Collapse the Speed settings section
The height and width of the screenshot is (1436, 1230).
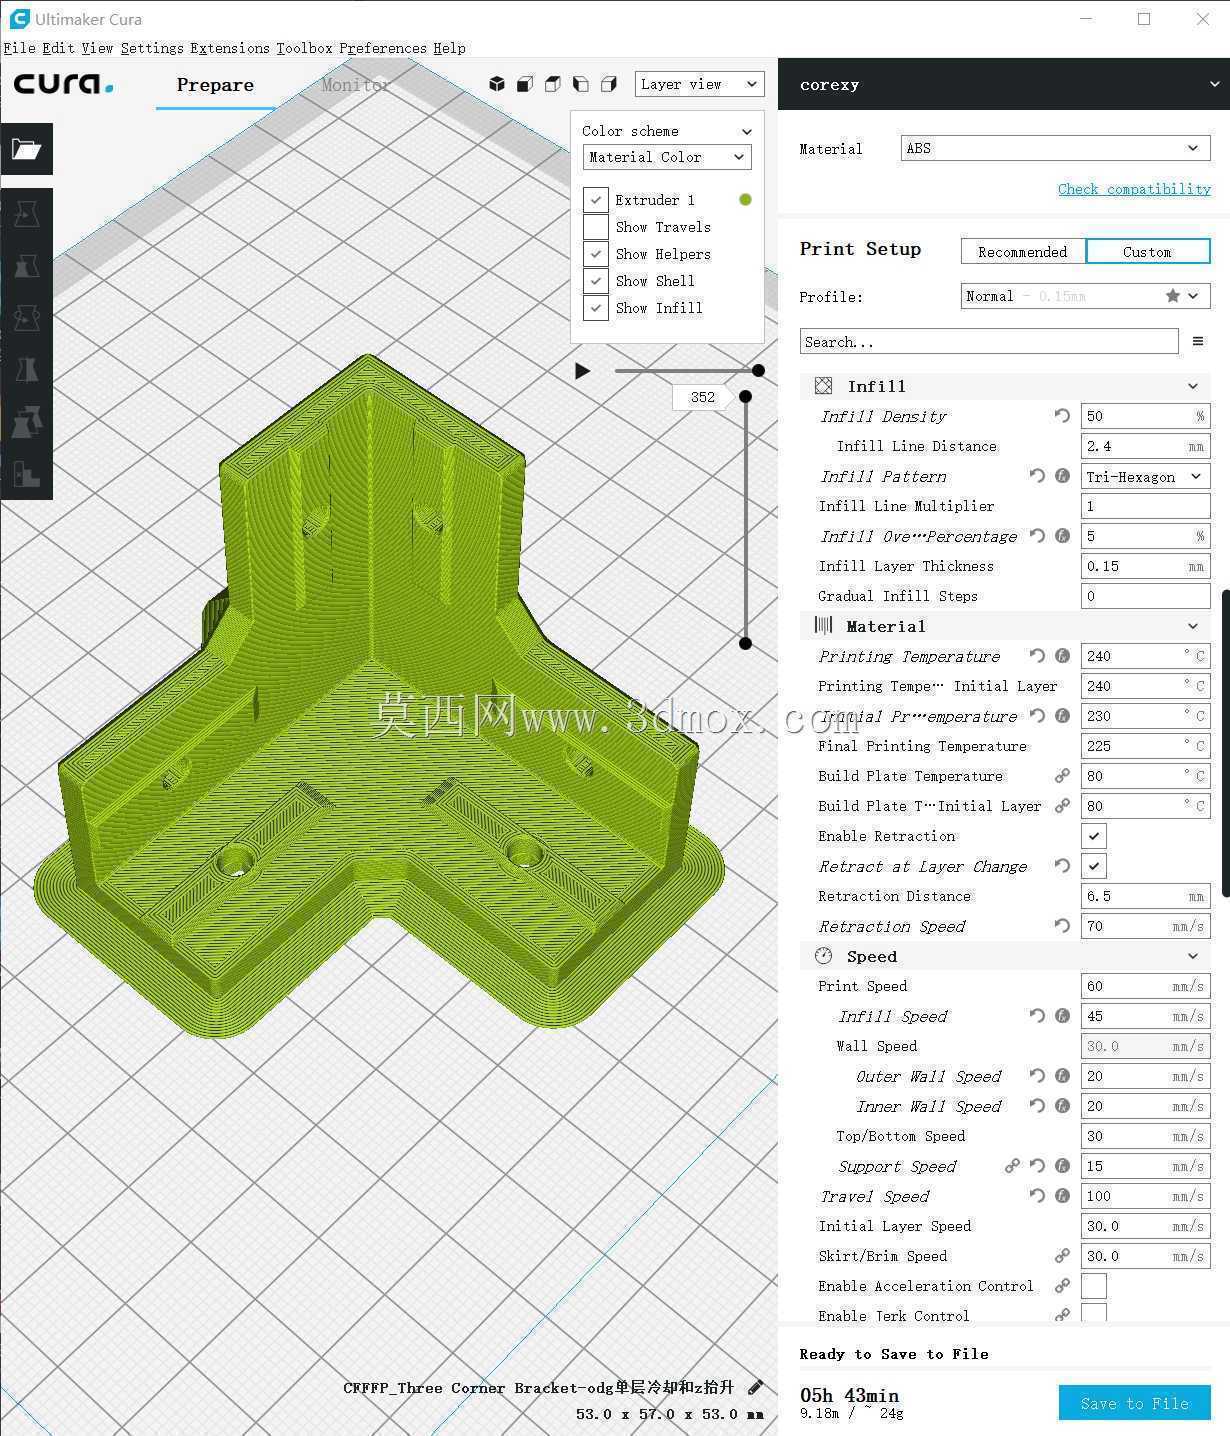pos(1192,956)
